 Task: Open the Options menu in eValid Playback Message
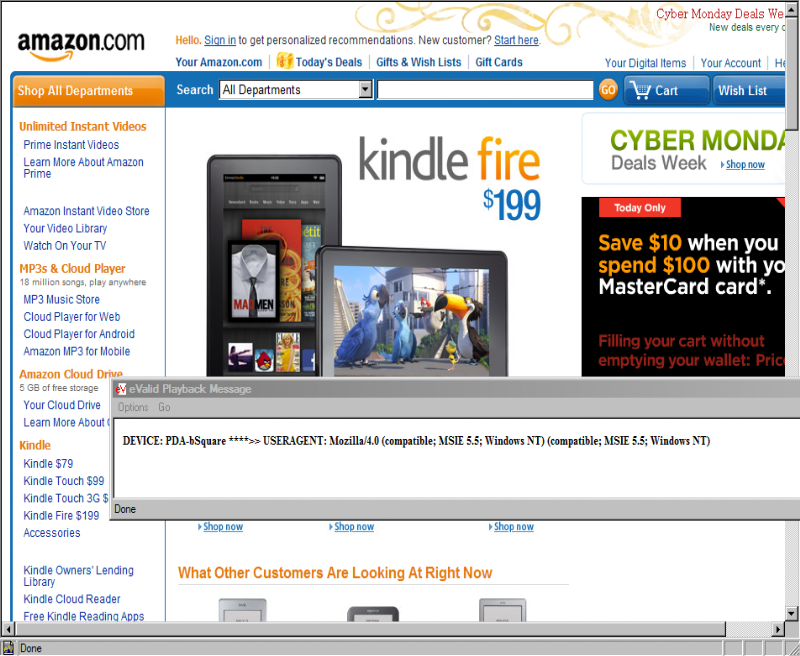point(133,407)
